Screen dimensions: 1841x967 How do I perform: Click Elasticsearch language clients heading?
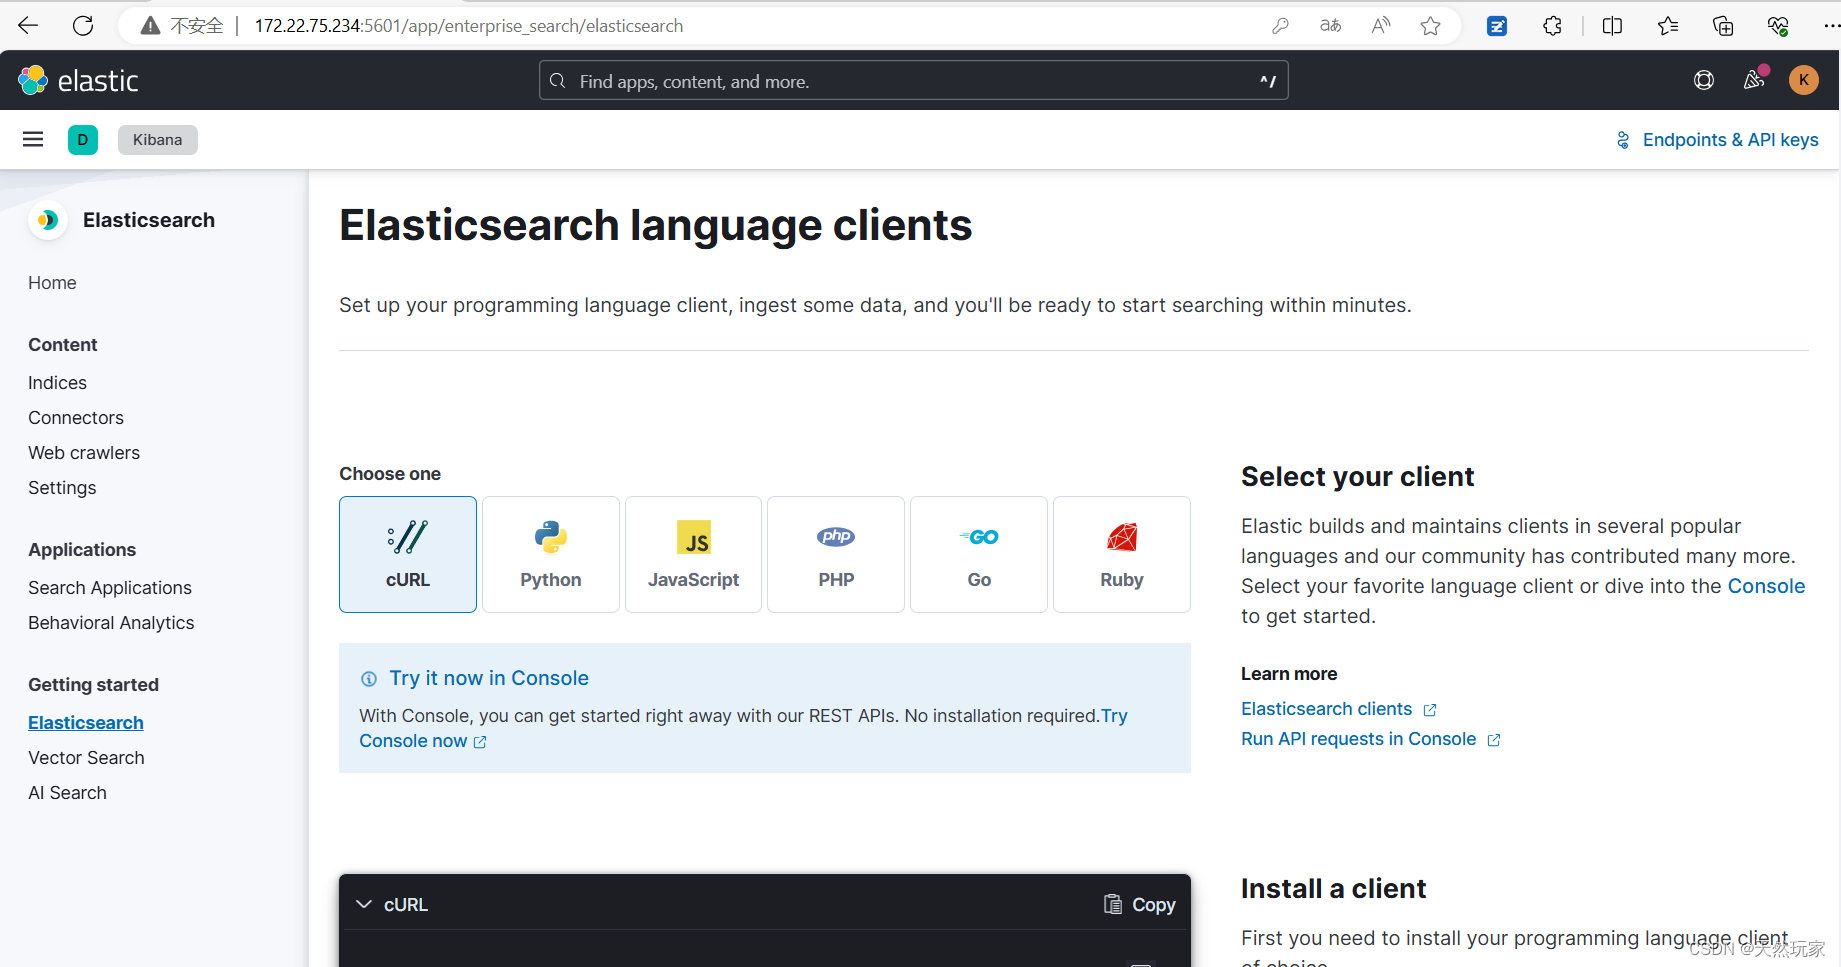656,226
